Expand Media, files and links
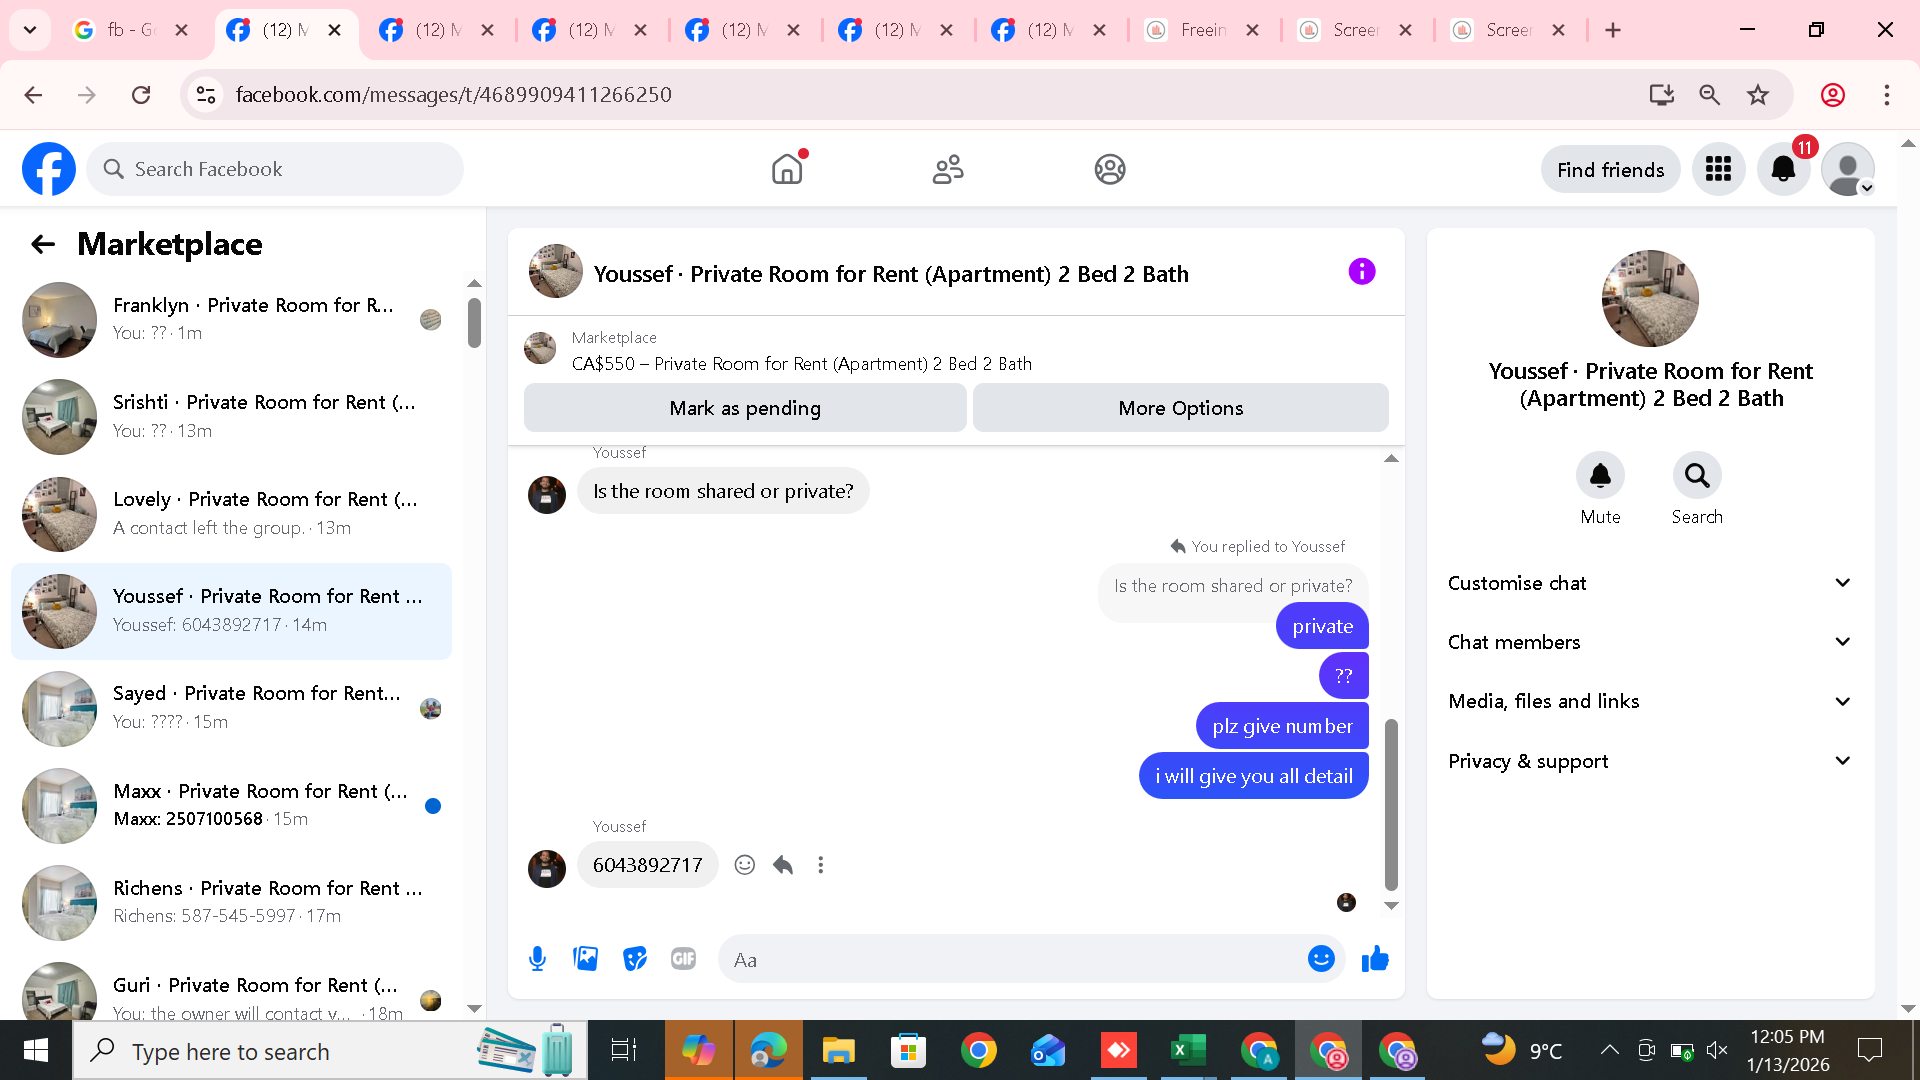The width and height of the screenshot is (1920, 1080). coord(1648,701)
